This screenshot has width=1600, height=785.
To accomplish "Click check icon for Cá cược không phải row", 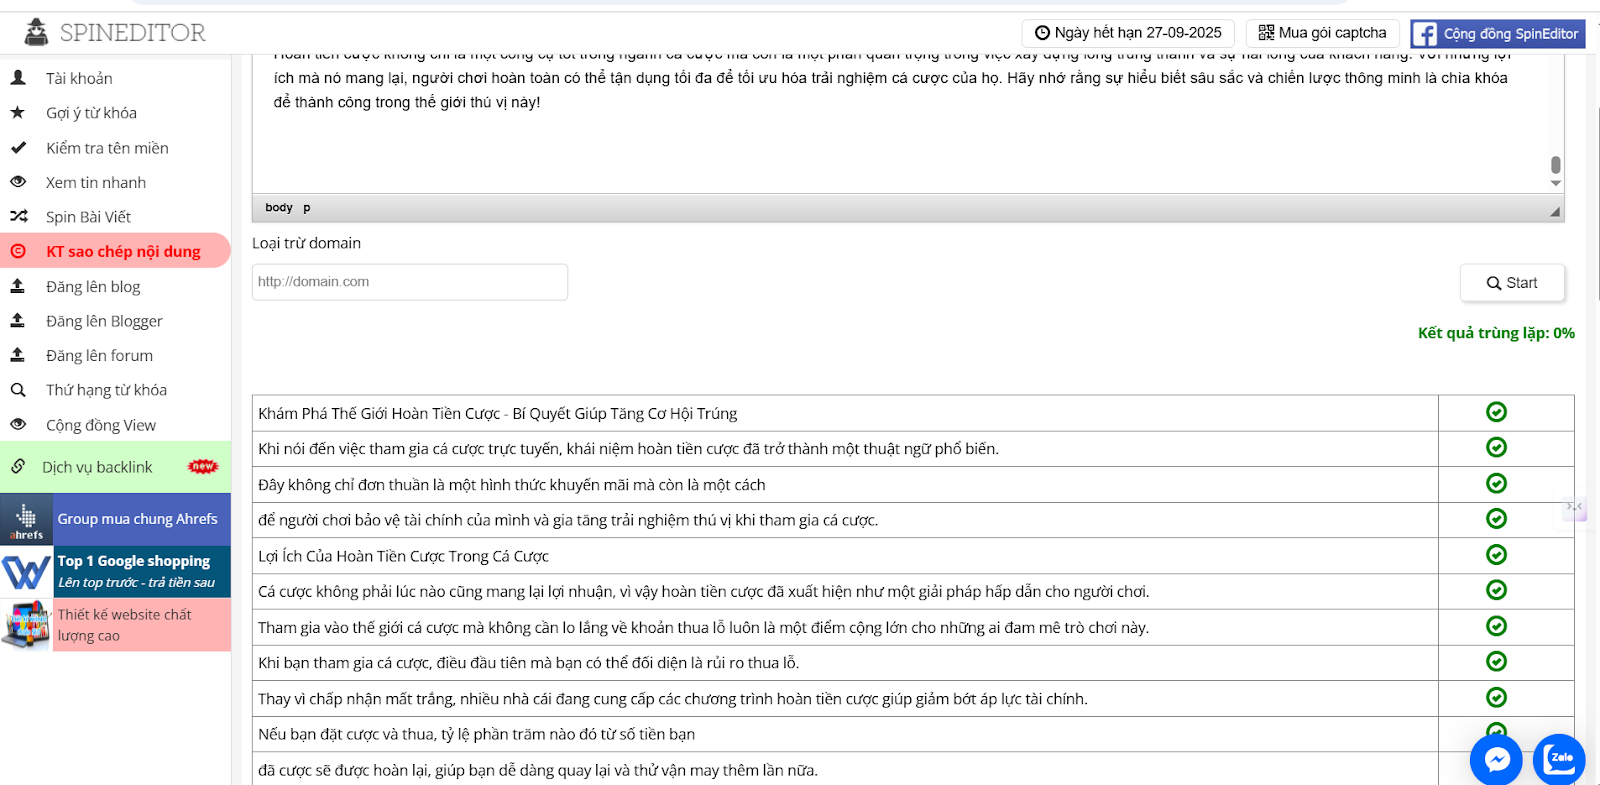I will (1496, 590).
